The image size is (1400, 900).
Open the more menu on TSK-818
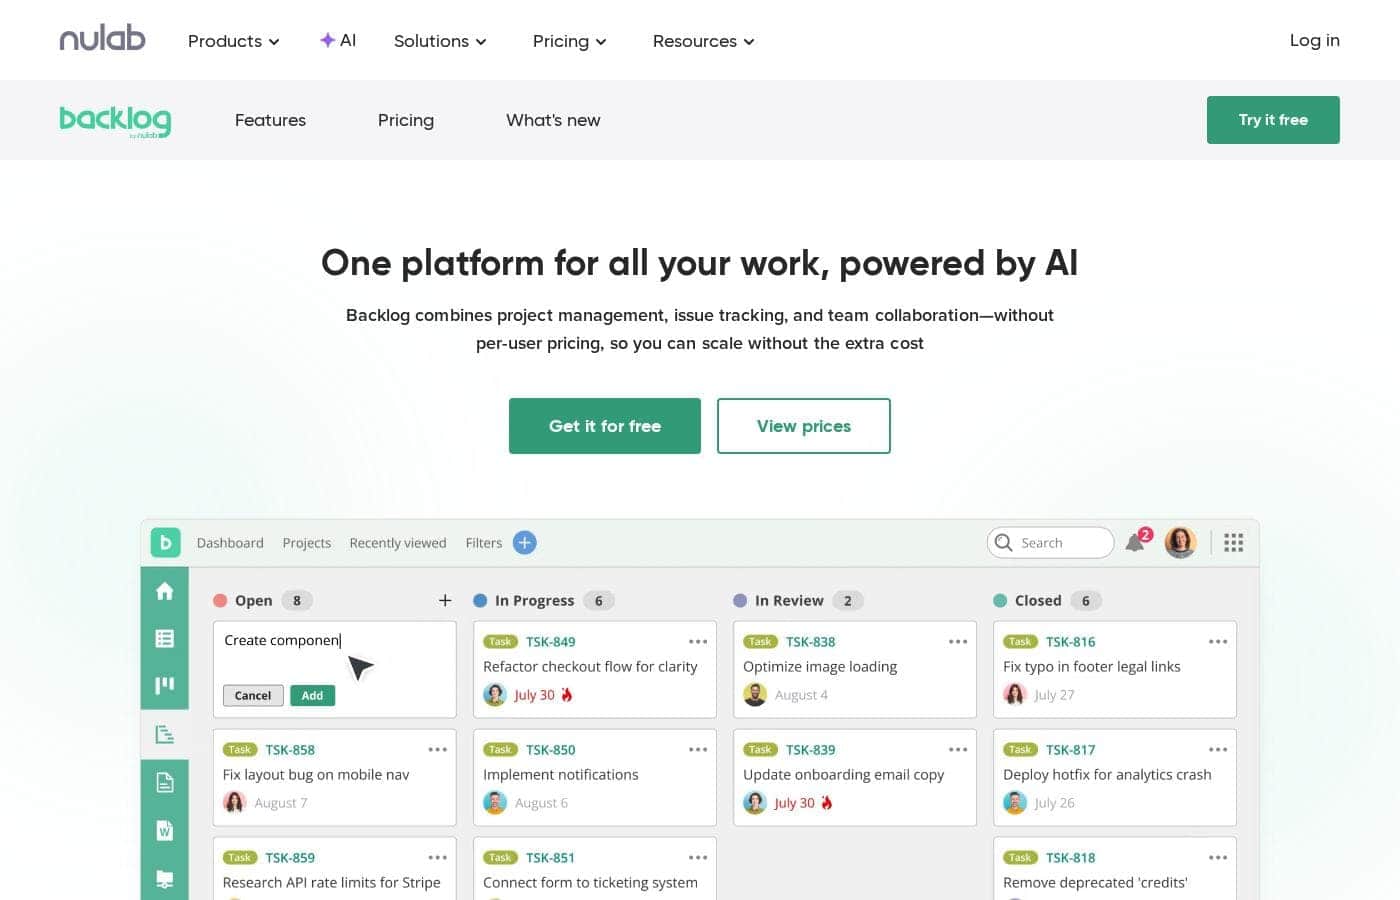click(x=1218, y=858)
